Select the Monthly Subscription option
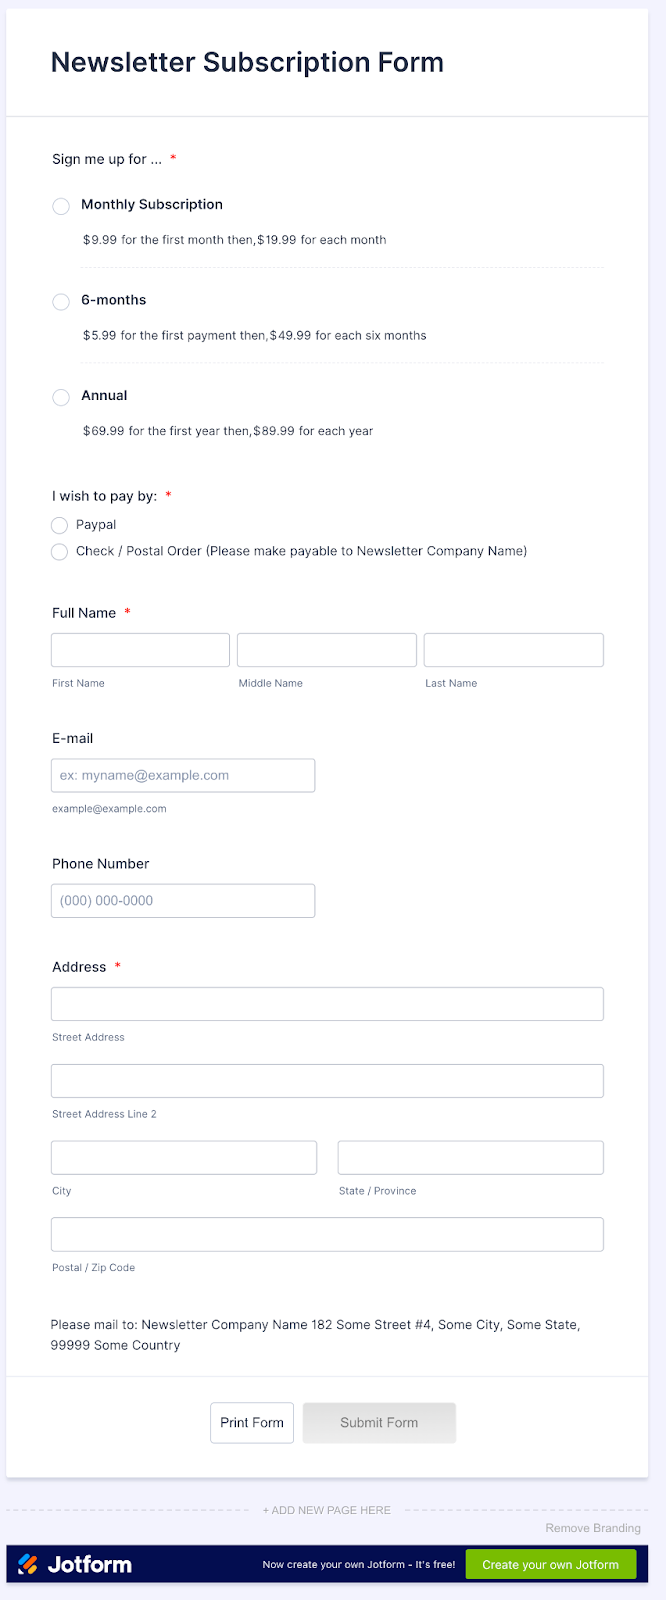666x1600 pixels. tap(61, 206)
